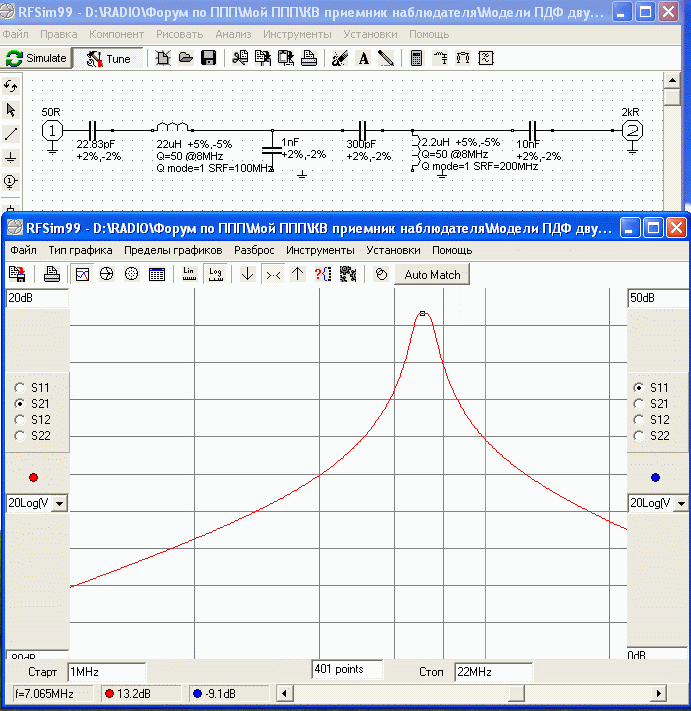Click the Simulate button
The image size is (691, 711).
(36, 58)
